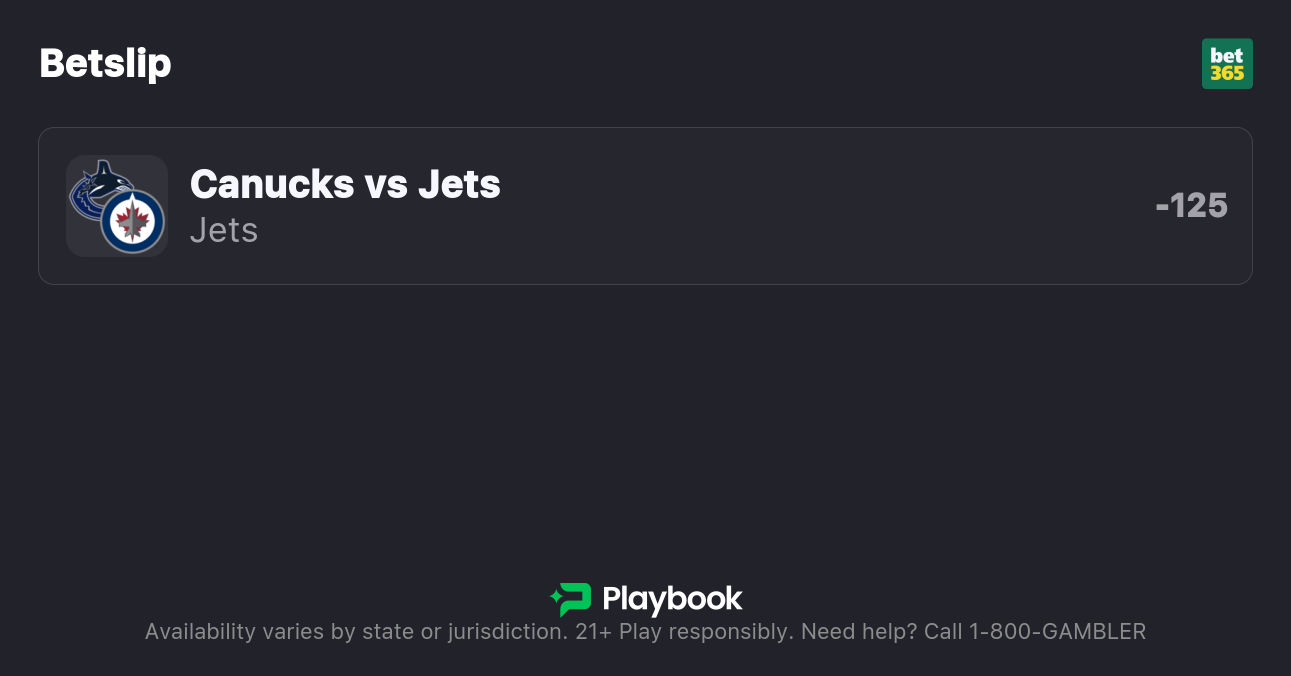This screenshot has height=676, width=1291.
Task: Click the green Playbook spark icon
Action: click(x=570, y=600)
